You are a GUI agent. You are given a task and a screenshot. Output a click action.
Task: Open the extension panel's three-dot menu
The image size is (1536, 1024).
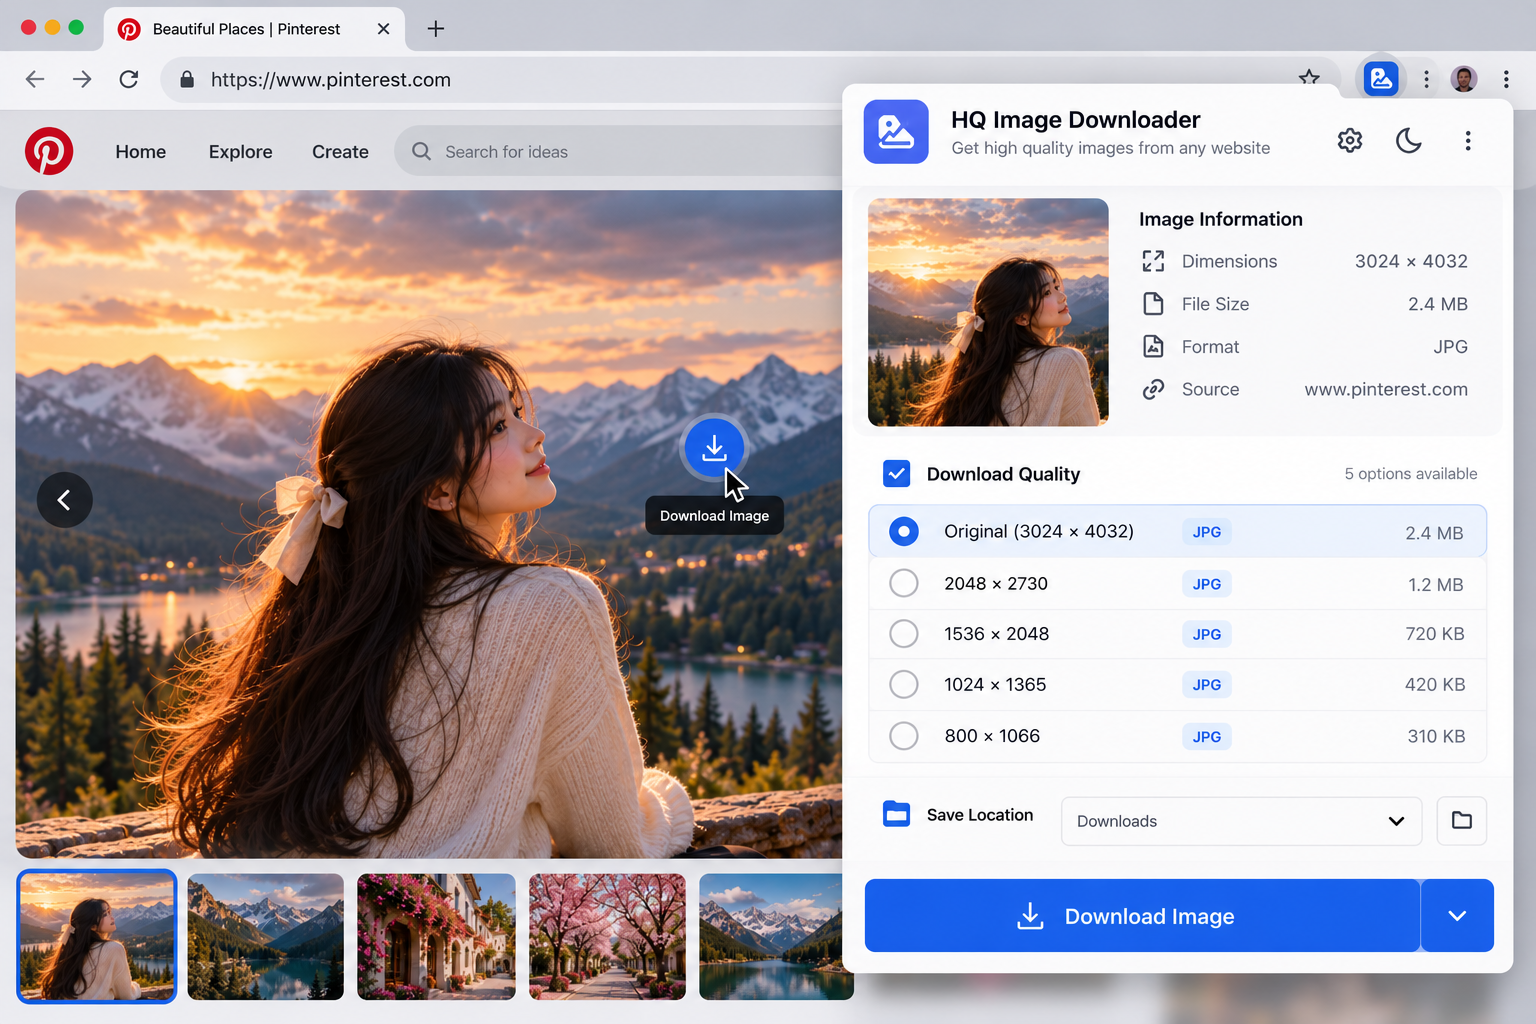(1468, 140)
